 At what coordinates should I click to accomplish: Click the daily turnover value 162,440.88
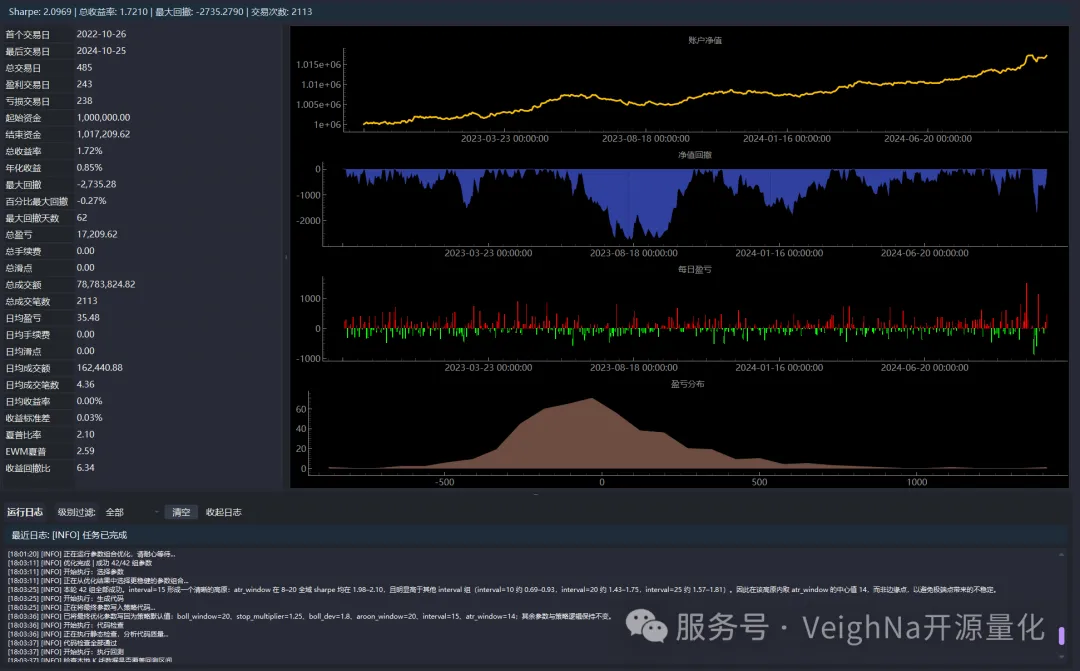(x=100, y=368)
